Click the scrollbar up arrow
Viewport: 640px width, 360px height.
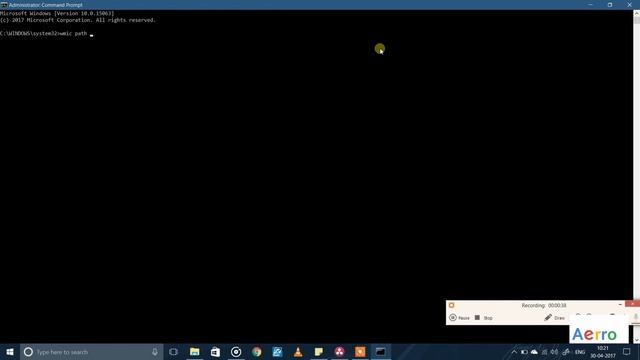coord(637,13)
